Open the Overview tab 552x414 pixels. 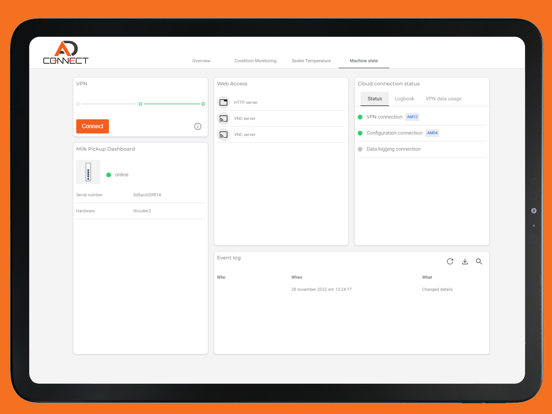201,61
